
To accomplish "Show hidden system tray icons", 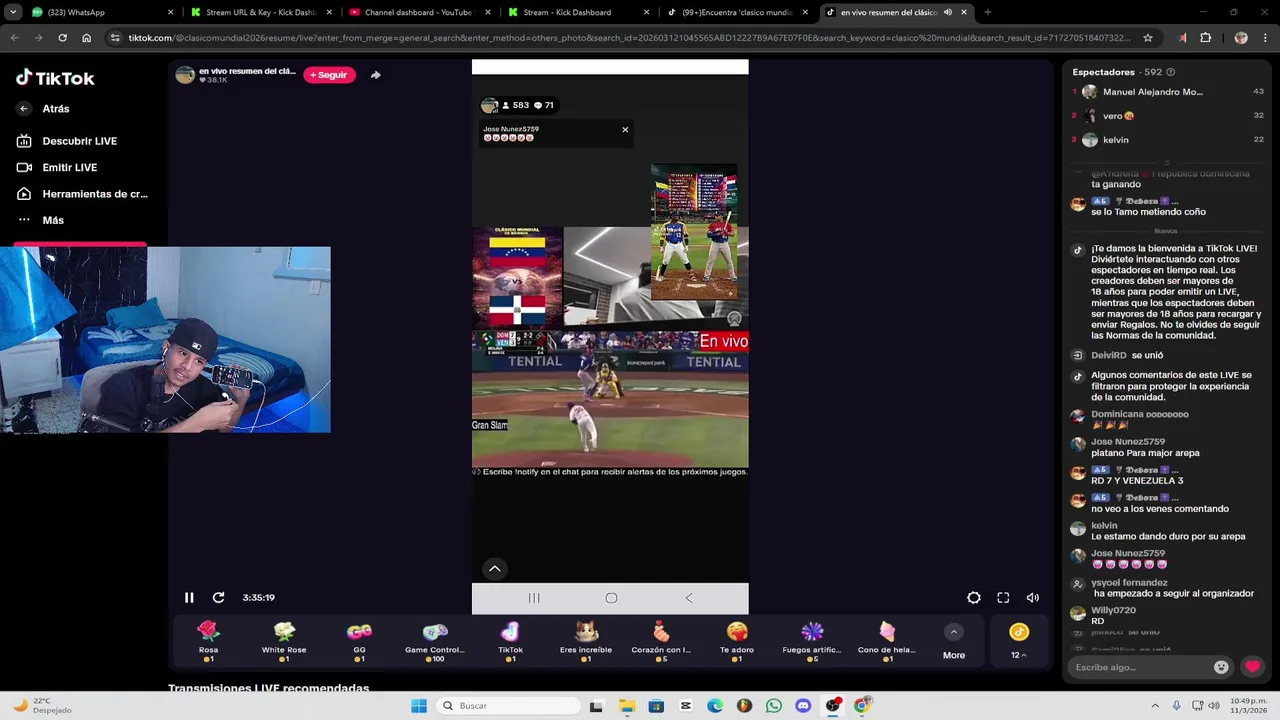I will 1156,706.
